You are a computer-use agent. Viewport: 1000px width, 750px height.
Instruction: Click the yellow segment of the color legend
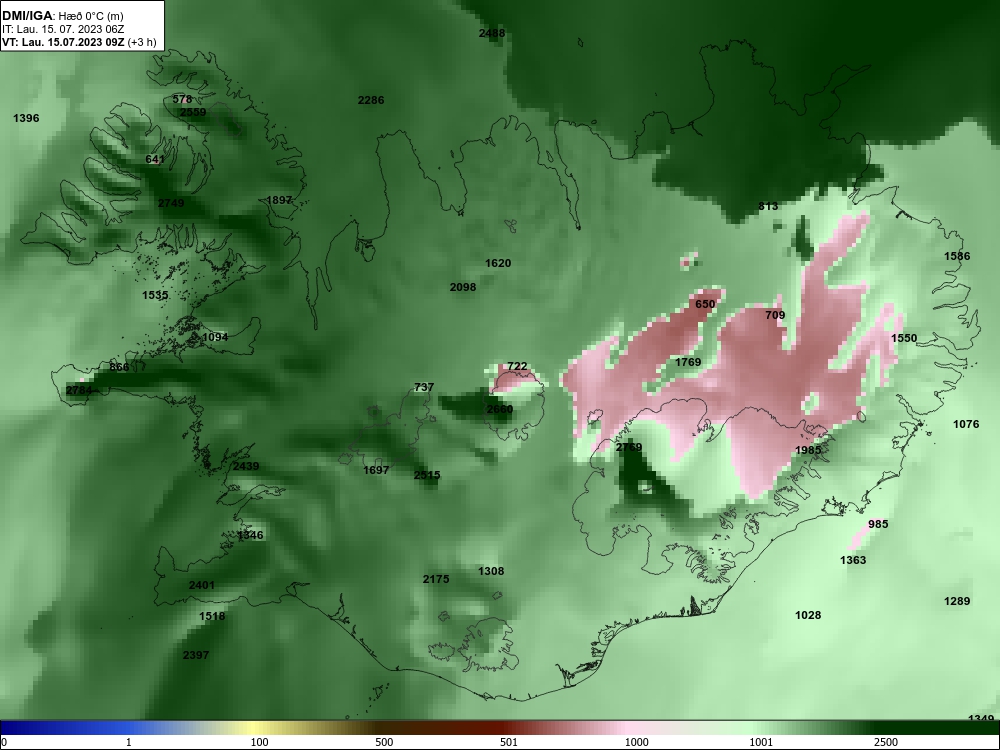pyautogui.click(x=255, y=728)
